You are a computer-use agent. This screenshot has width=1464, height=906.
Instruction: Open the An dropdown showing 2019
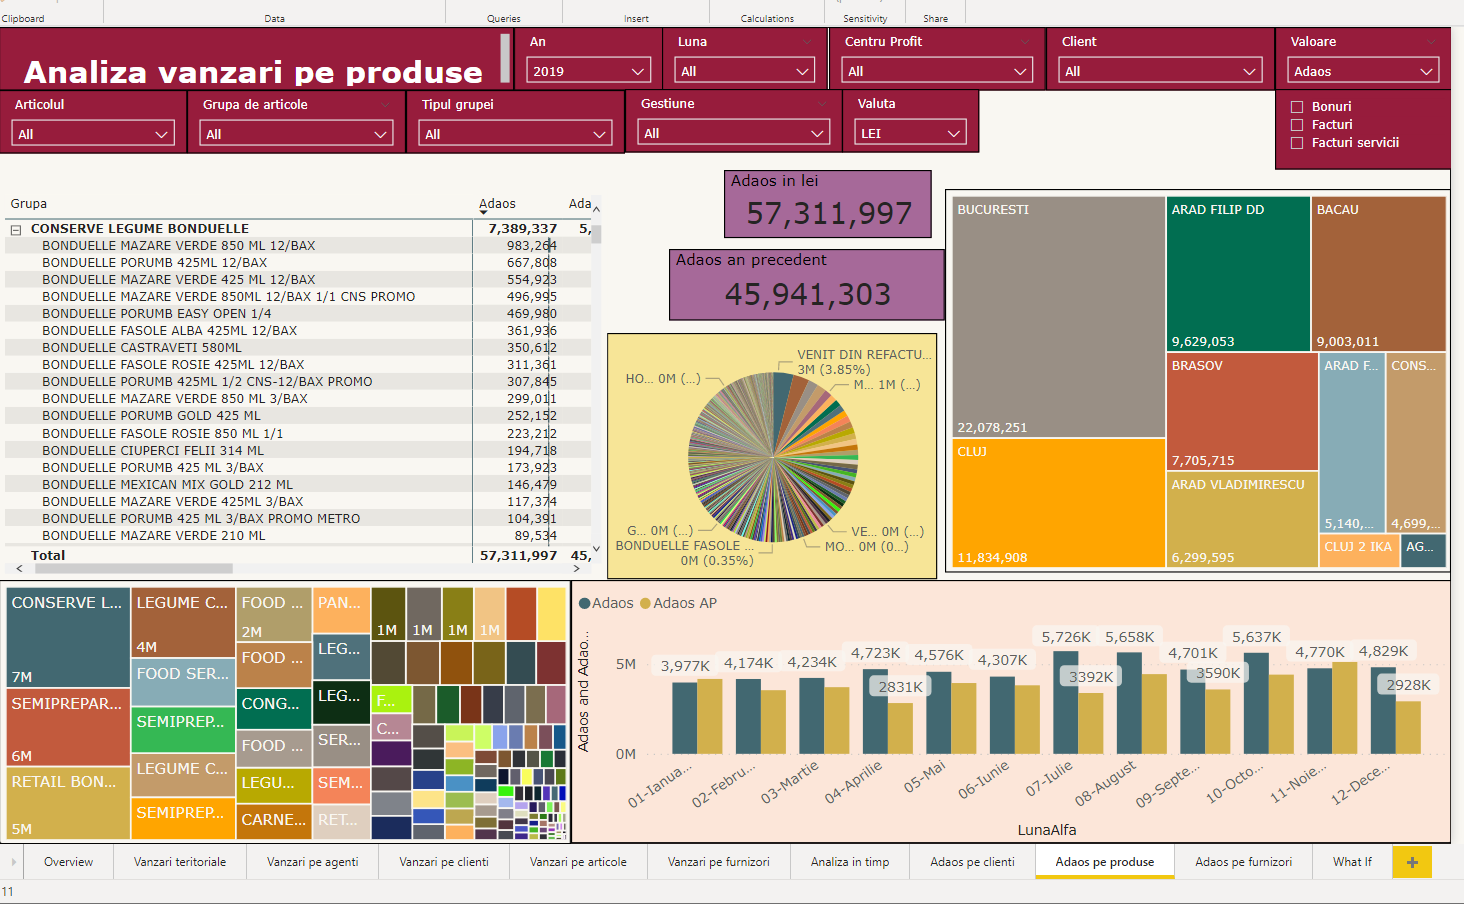point(588,71)
